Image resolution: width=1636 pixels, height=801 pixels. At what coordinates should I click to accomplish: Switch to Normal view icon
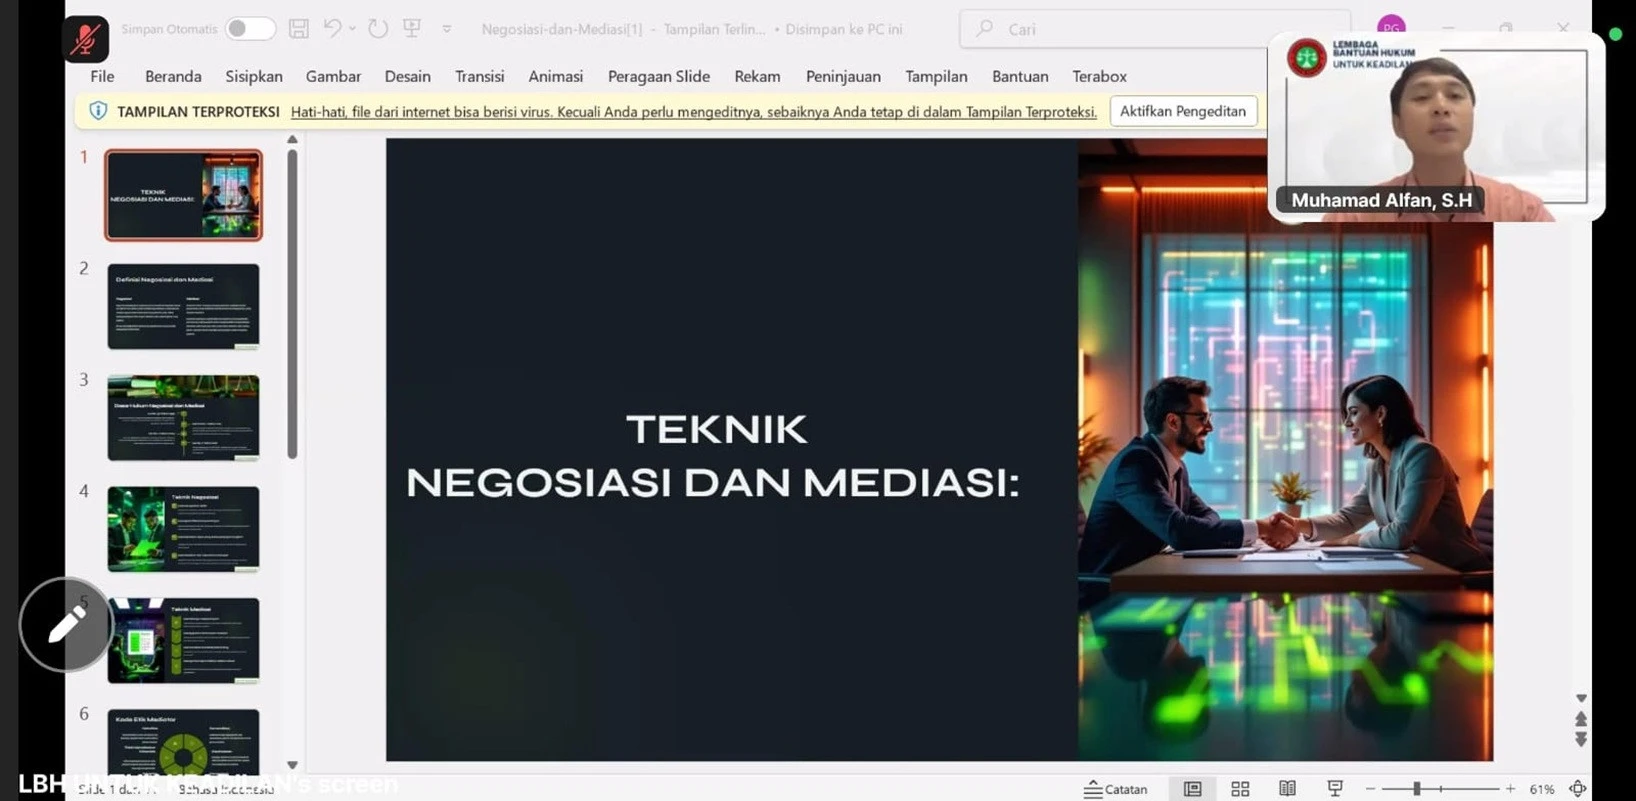[x=1192, y=789]
